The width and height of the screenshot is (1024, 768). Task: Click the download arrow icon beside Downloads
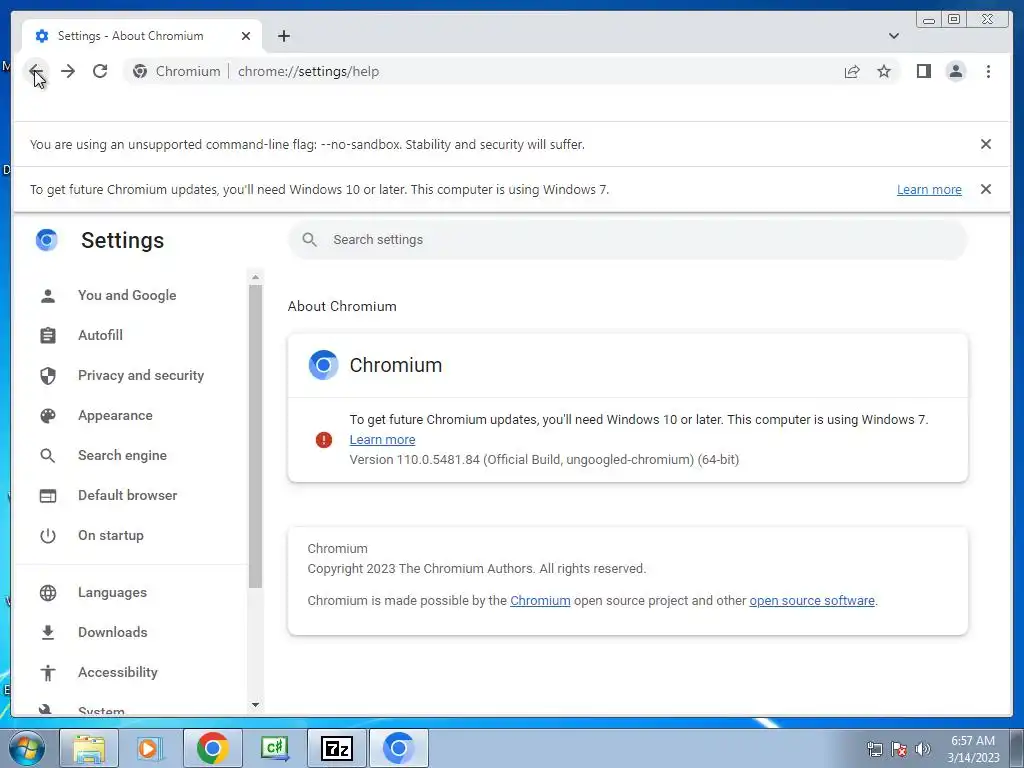(x=48, y=633)
